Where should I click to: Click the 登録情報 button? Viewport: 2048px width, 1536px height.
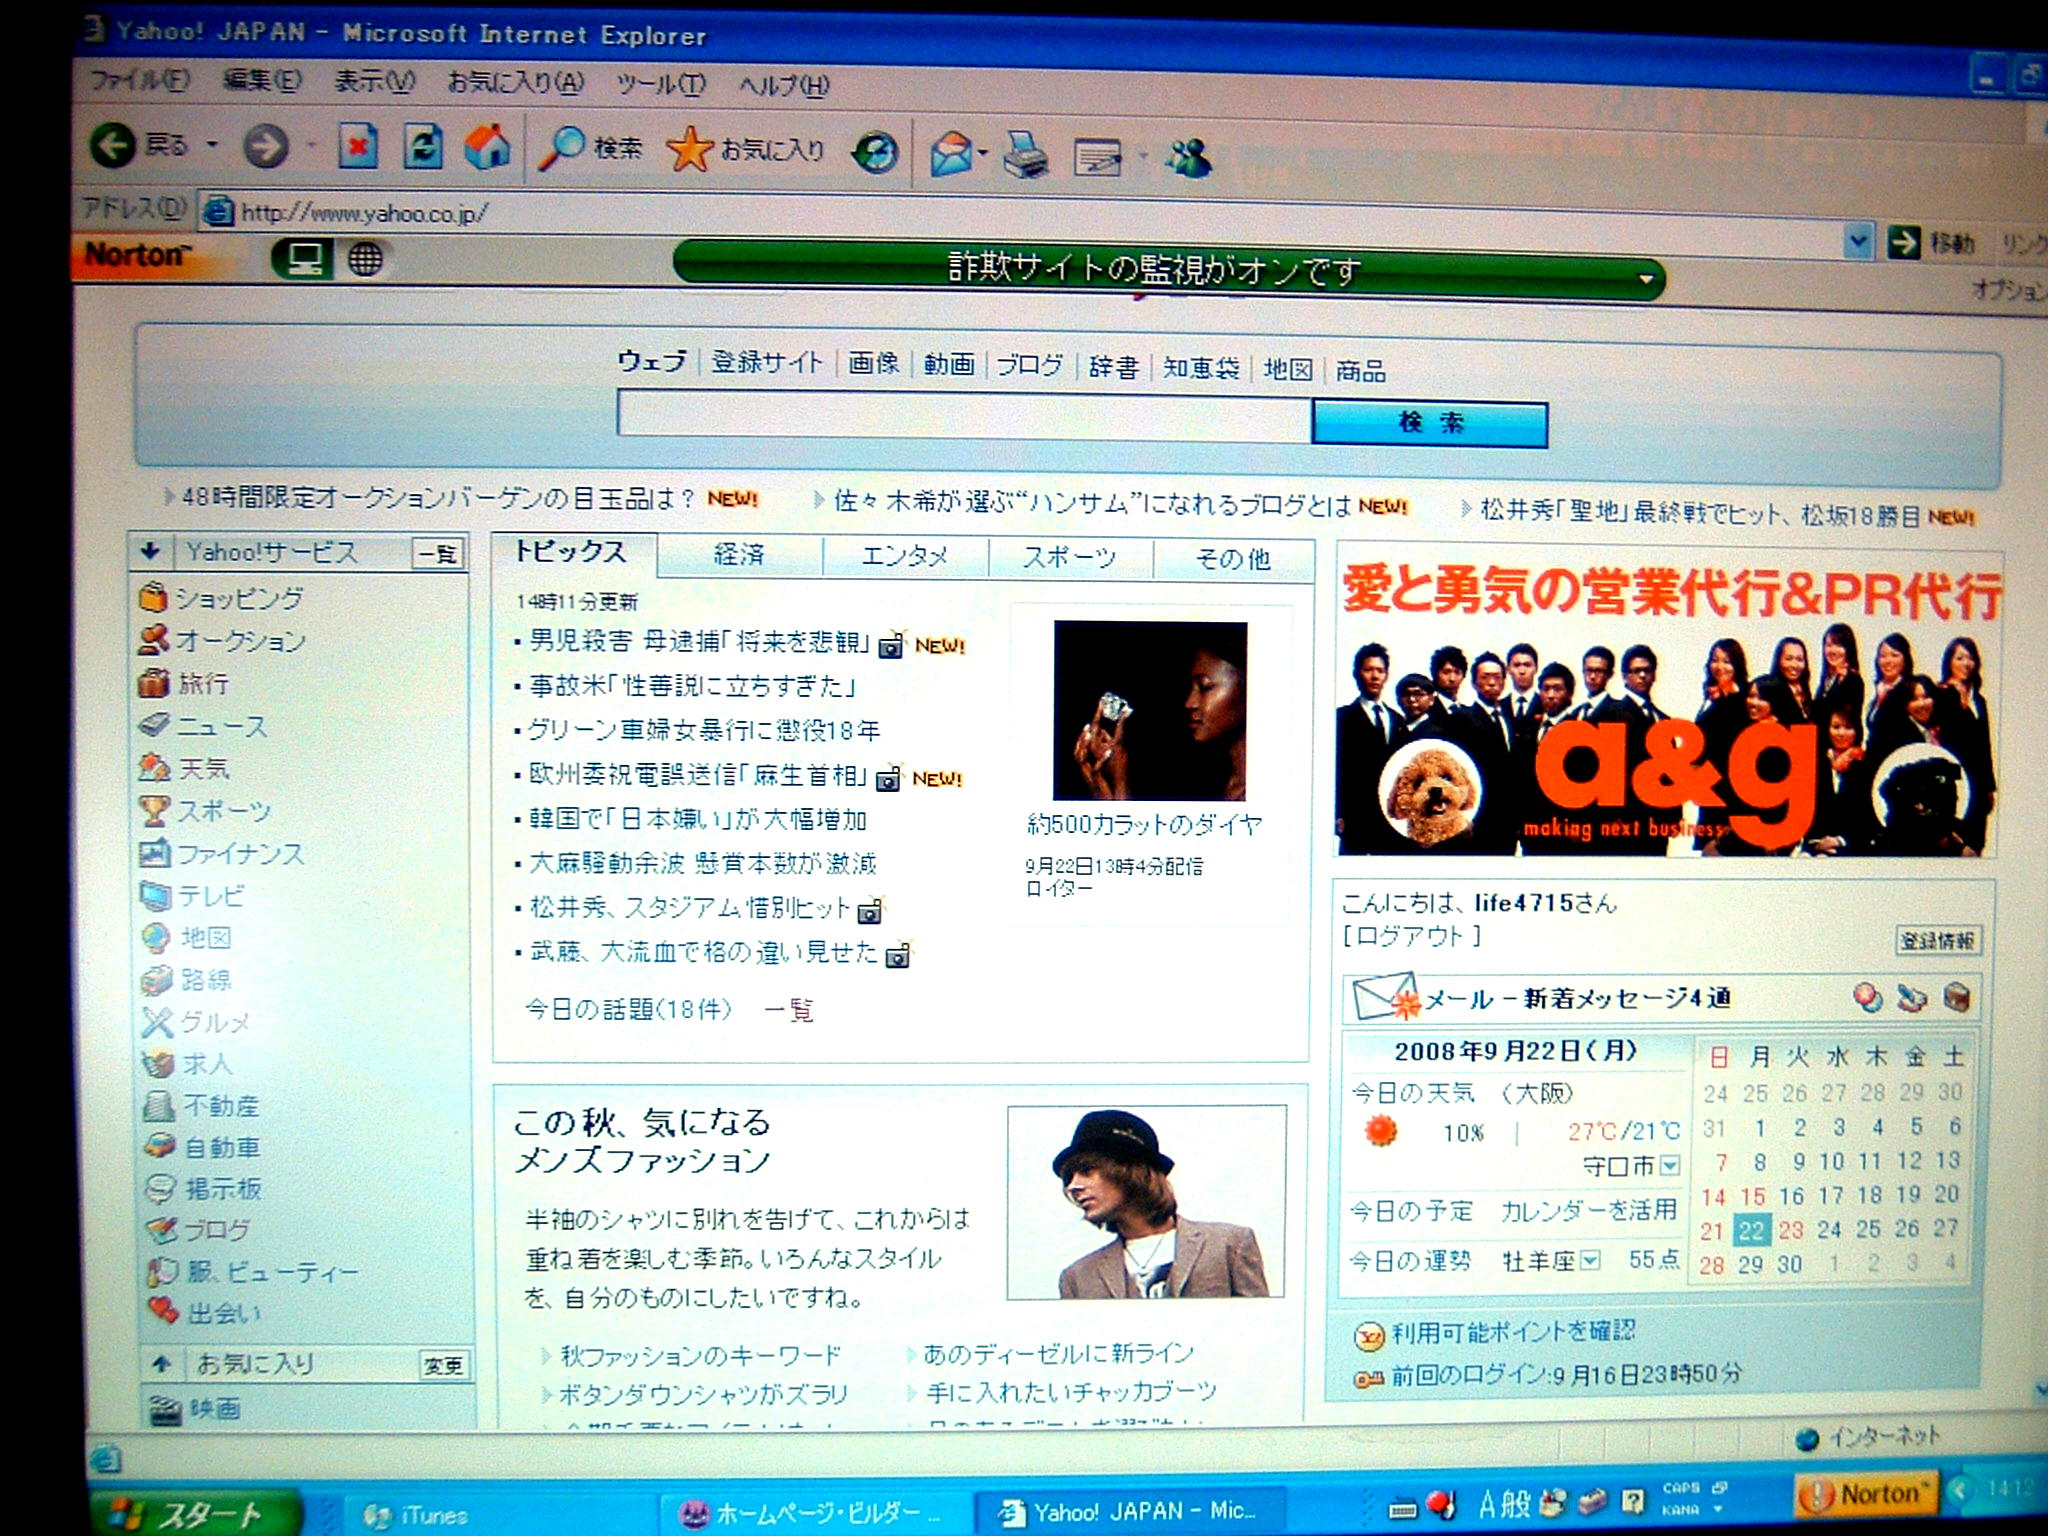(1937, 940)
